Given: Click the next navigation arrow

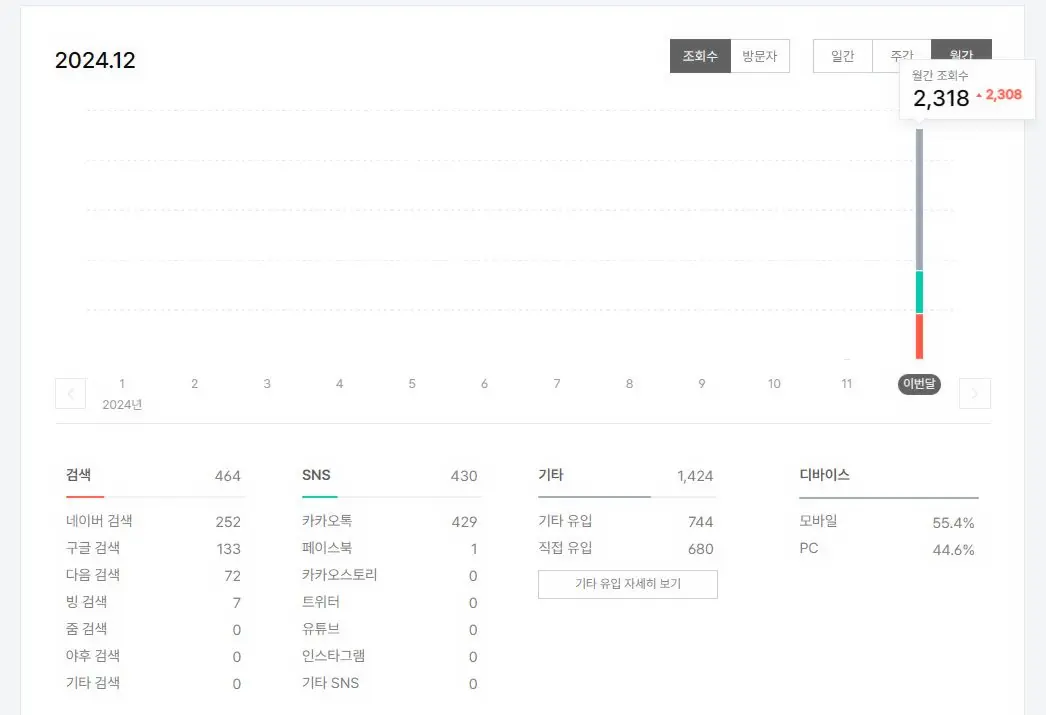Looking at the screenshot, I should [x=975, y=393].
